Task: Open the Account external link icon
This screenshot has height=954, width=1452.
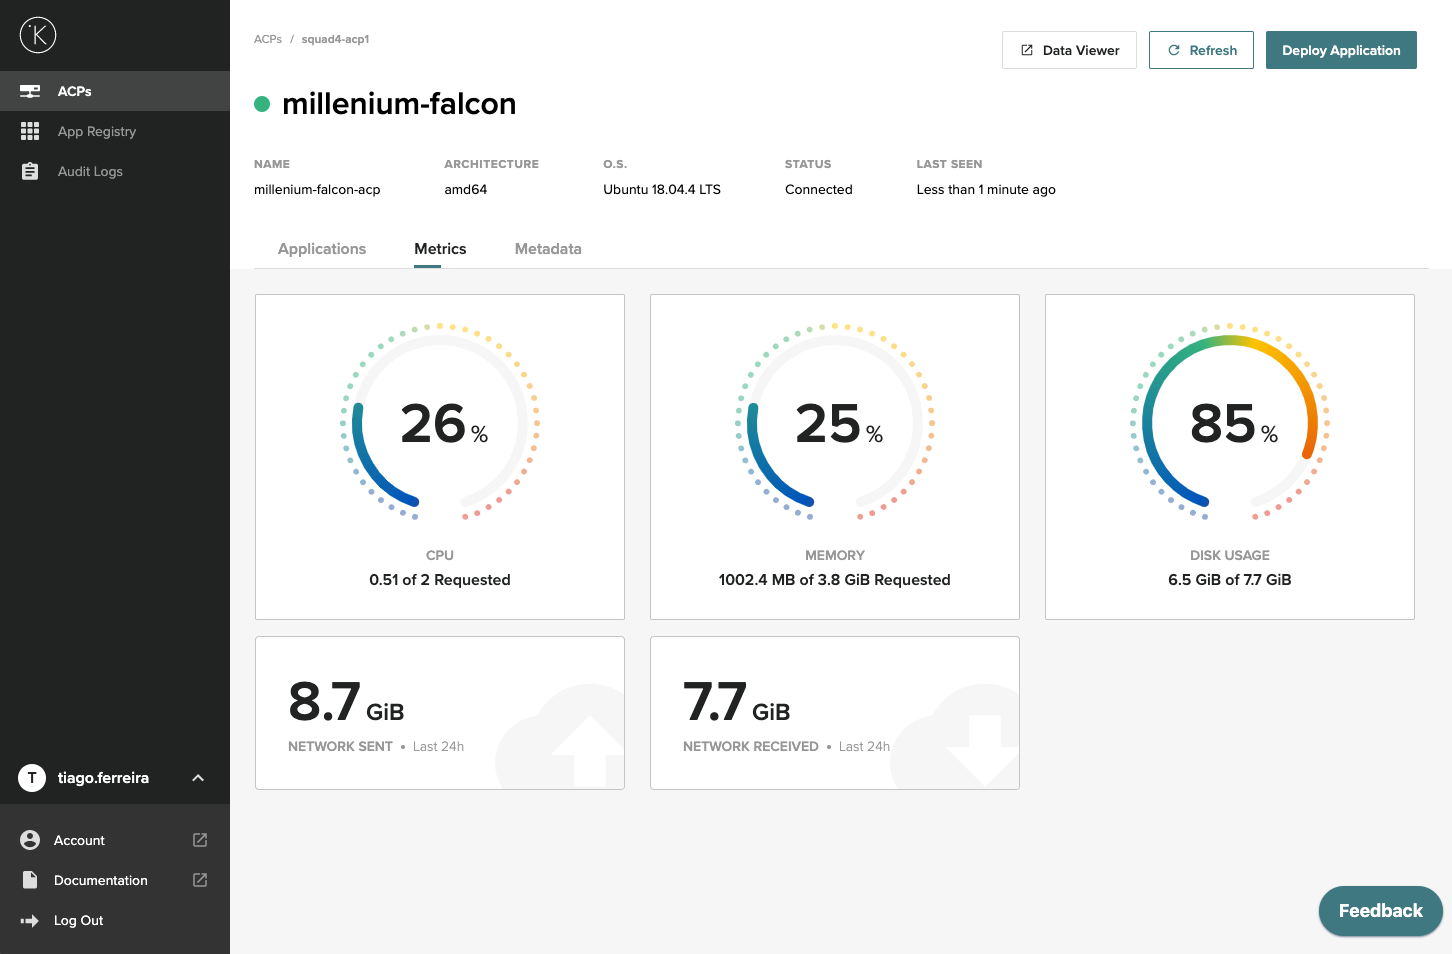Action: pos(200,840)
